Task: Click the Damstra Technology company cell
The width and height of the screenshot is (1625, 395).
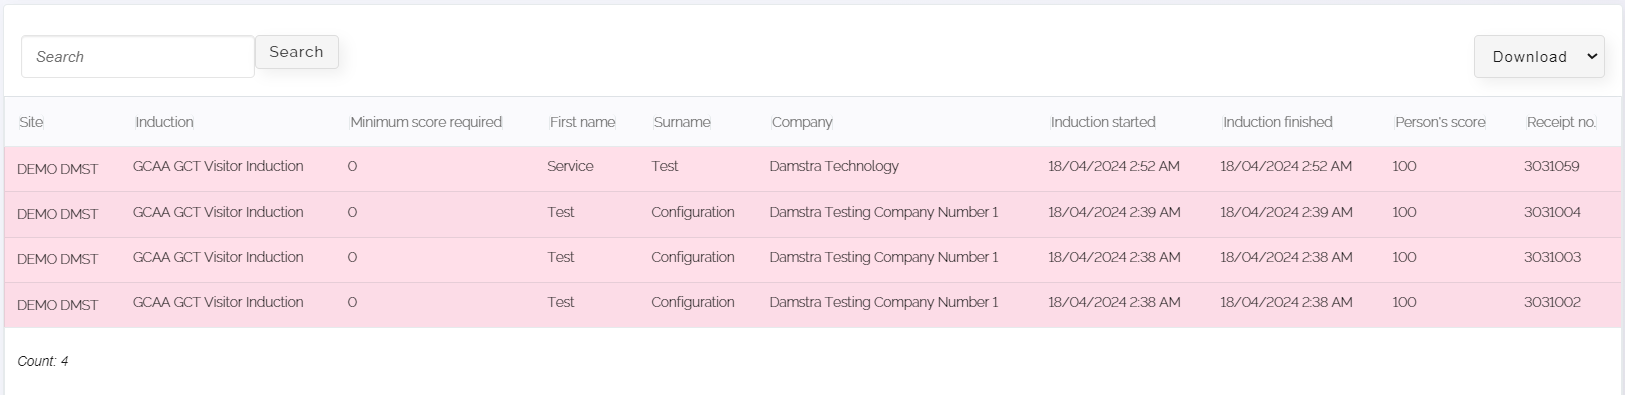Action: (x=834, y=166)
